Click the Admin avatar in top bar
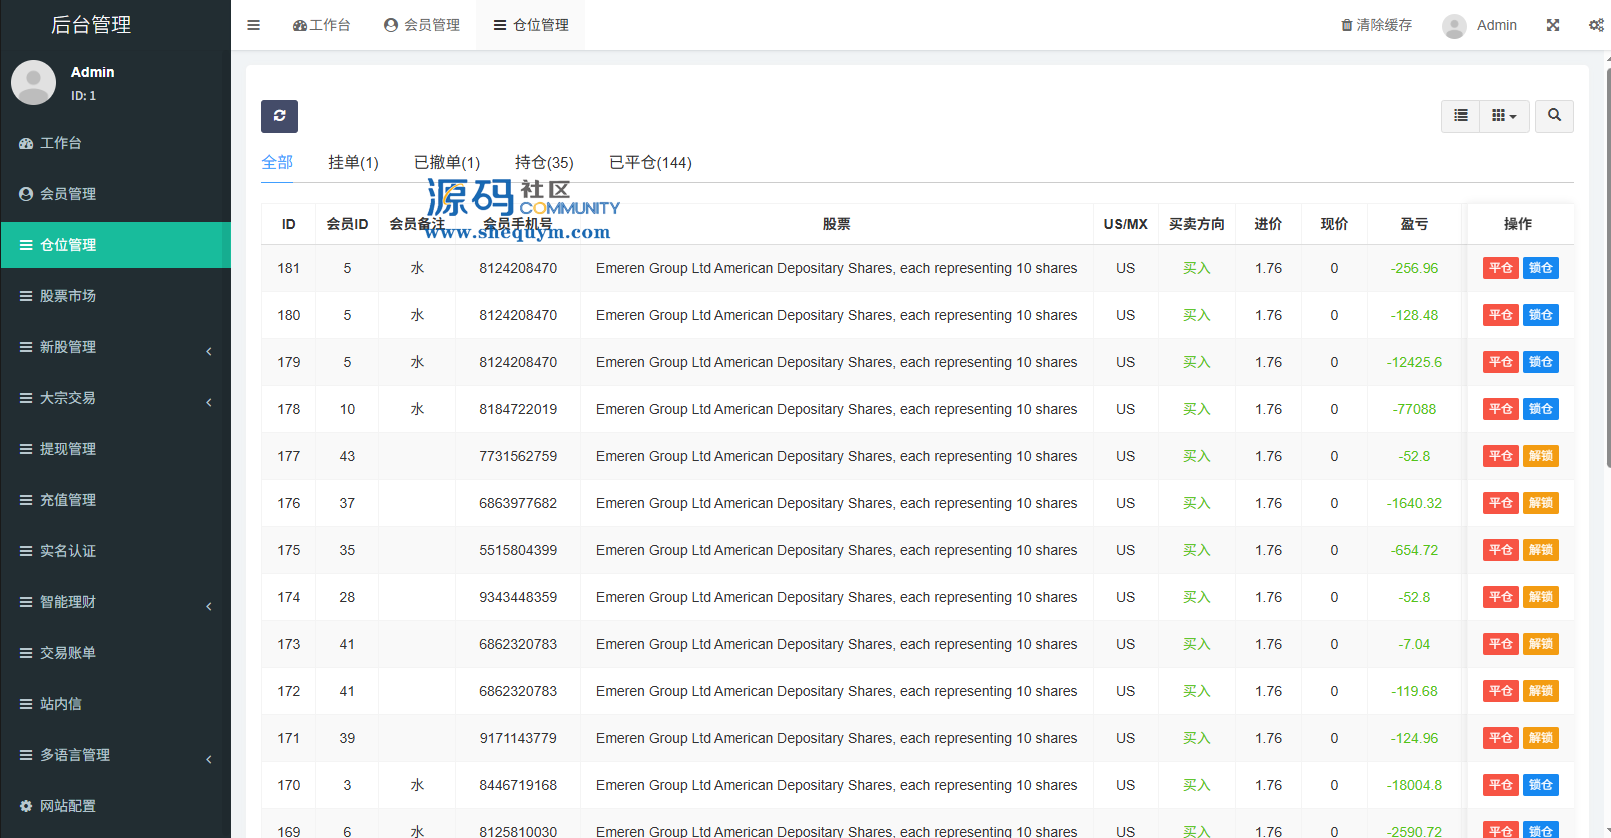The image size is (1611, 838). tap(1454, 26)
